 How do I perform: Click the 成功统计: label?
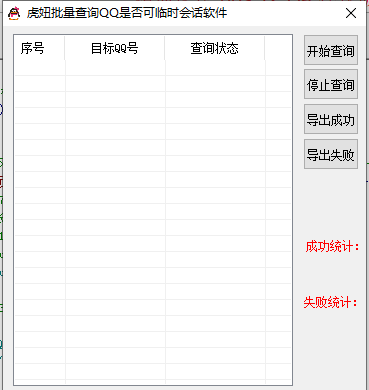pos(332,247)
